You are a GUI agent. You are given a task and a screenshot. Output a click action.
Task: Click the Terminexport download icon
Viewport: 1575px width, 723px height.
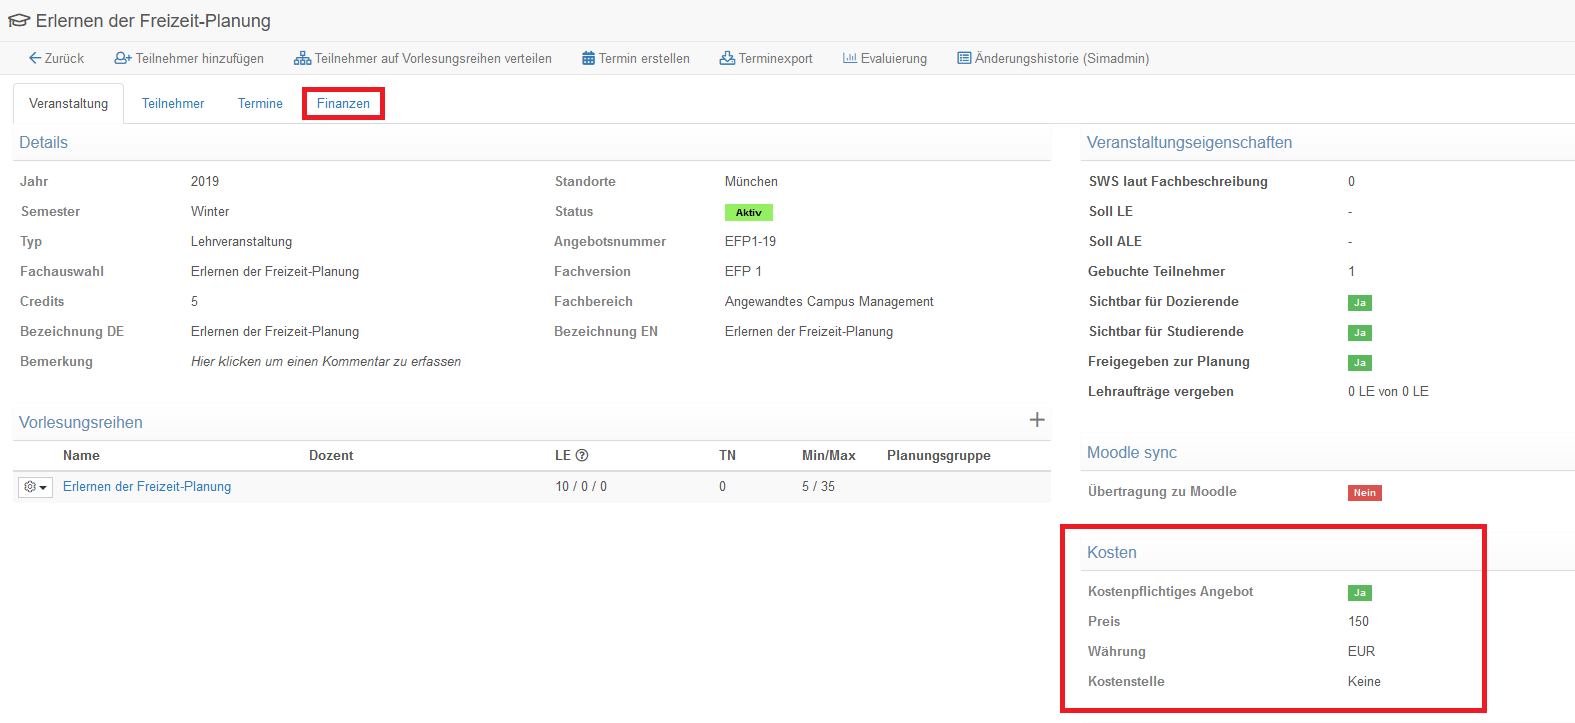[727, 58]
